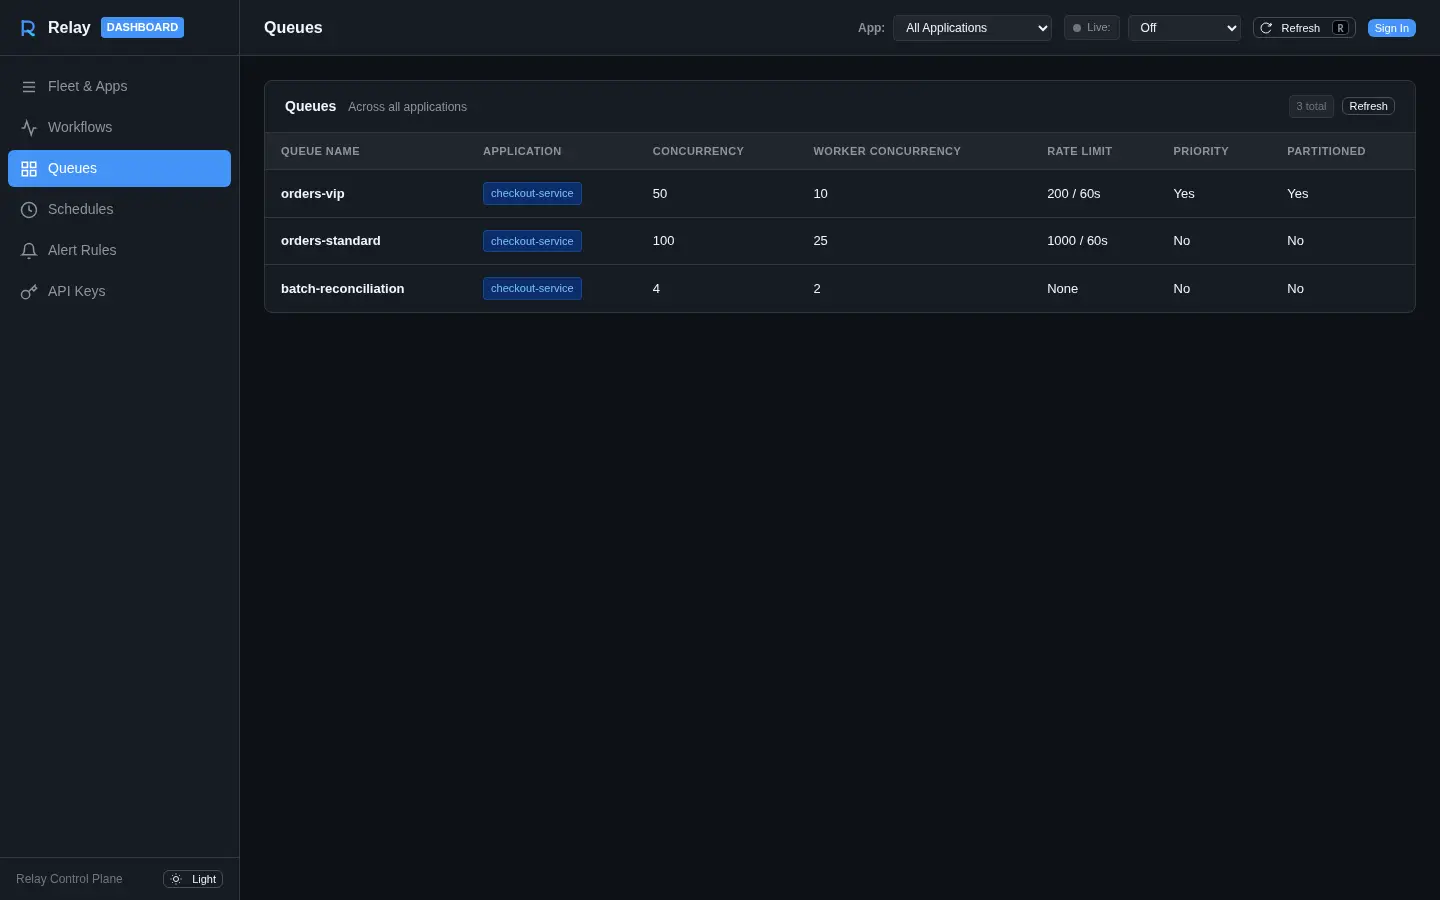This screenshot has width=1440, height=900.
Task: Select Queues in the sidebar
Action: [x=119, y=168]
